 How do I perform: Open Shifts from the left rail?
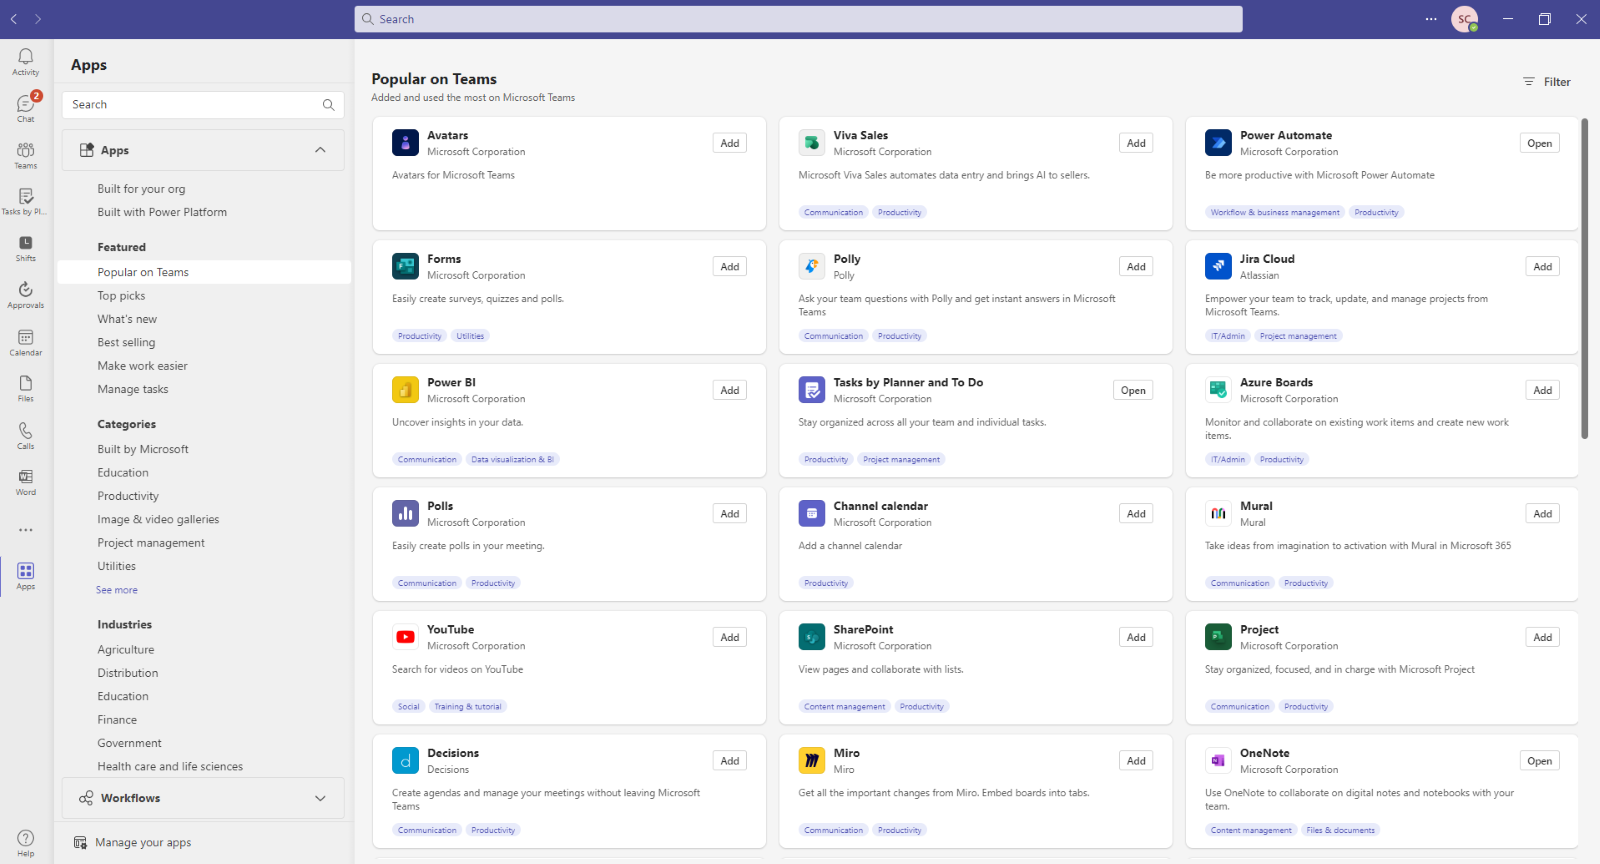pyautogui.click(x=26, y=248)
